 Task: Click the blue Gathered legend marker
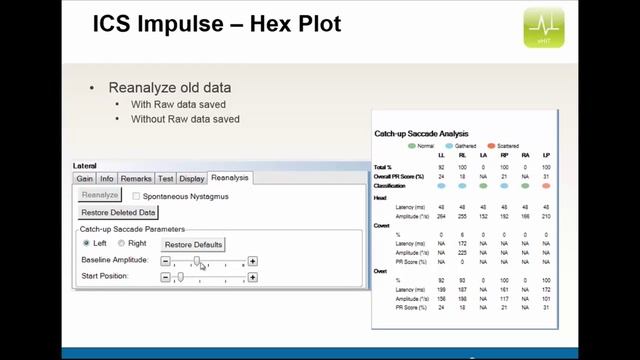click(x=449, y=146)
